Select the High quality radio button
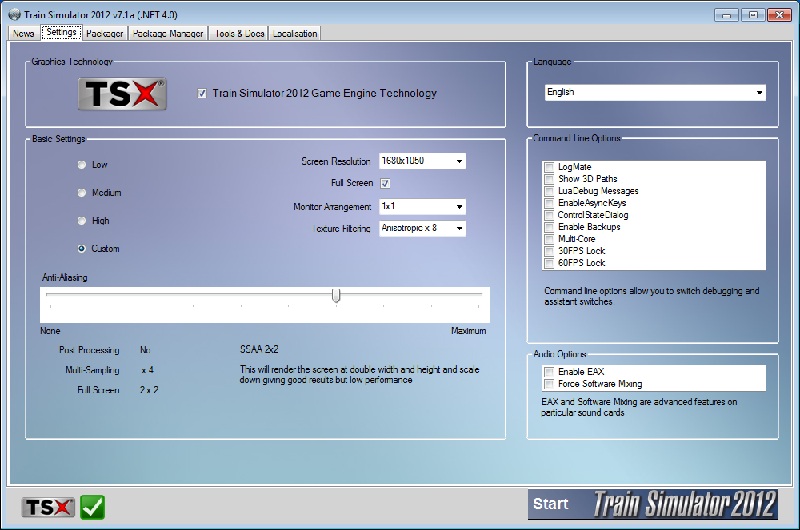Viewport: 800px width, 530px height. point(82,221)
